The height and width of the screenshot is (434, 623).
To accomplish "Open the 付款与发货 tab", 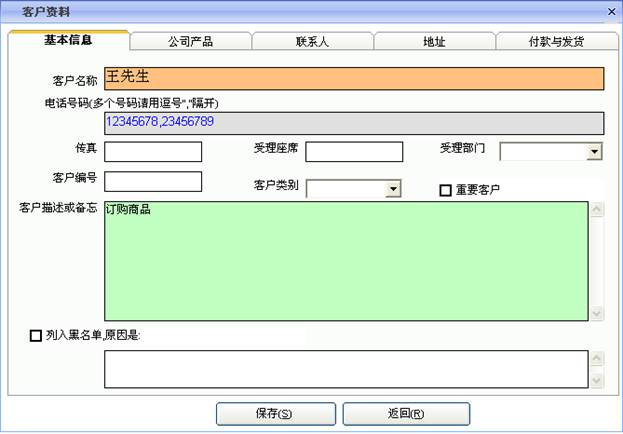I will [x=556, y=41].
